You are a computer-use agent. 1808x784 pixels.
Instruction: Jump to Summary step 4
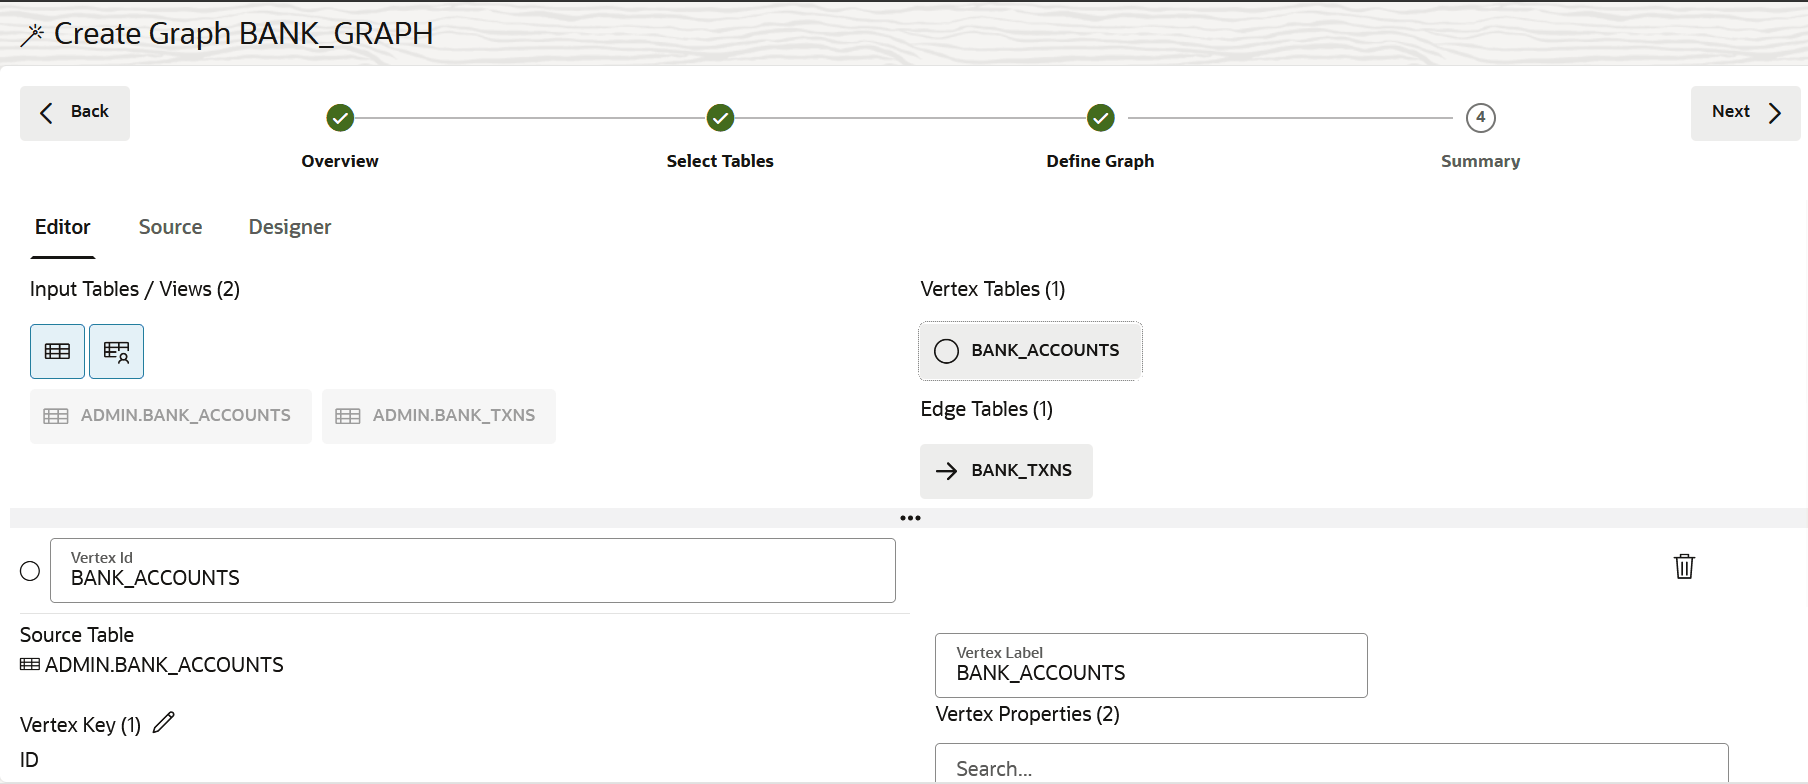1480,118
